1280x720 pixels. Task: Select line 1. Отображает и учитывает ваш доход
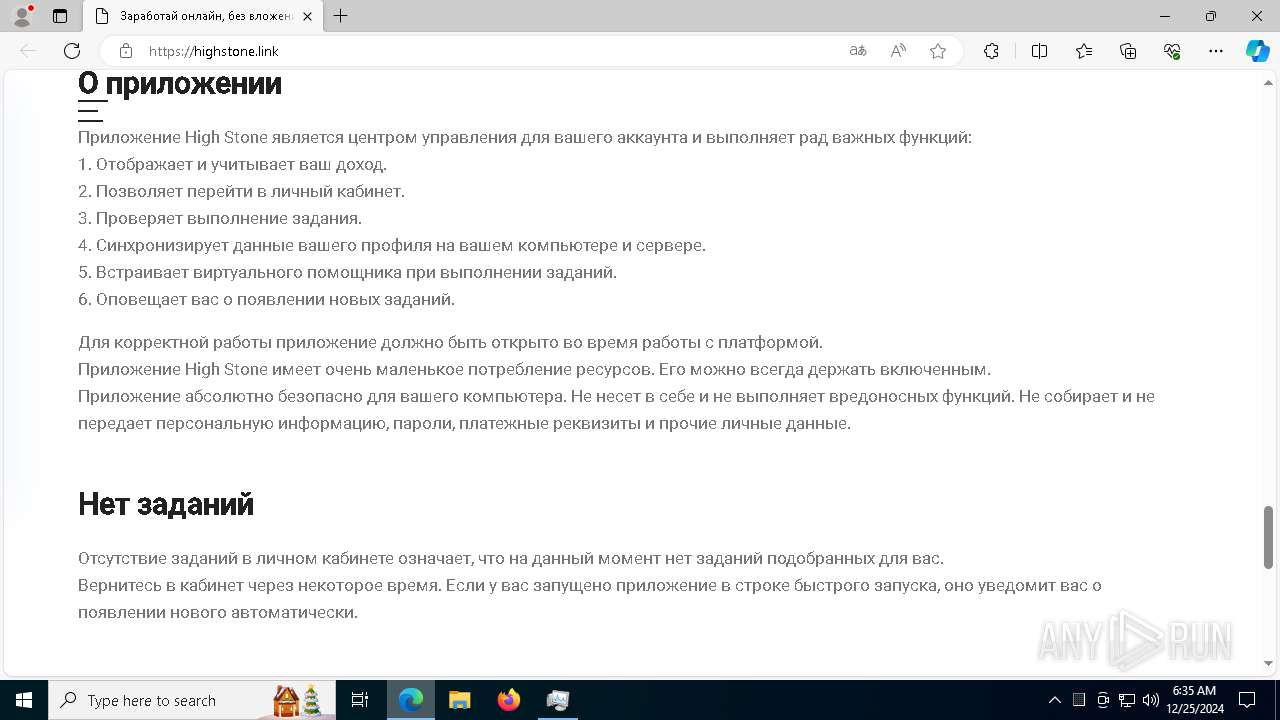click(232, 165)
